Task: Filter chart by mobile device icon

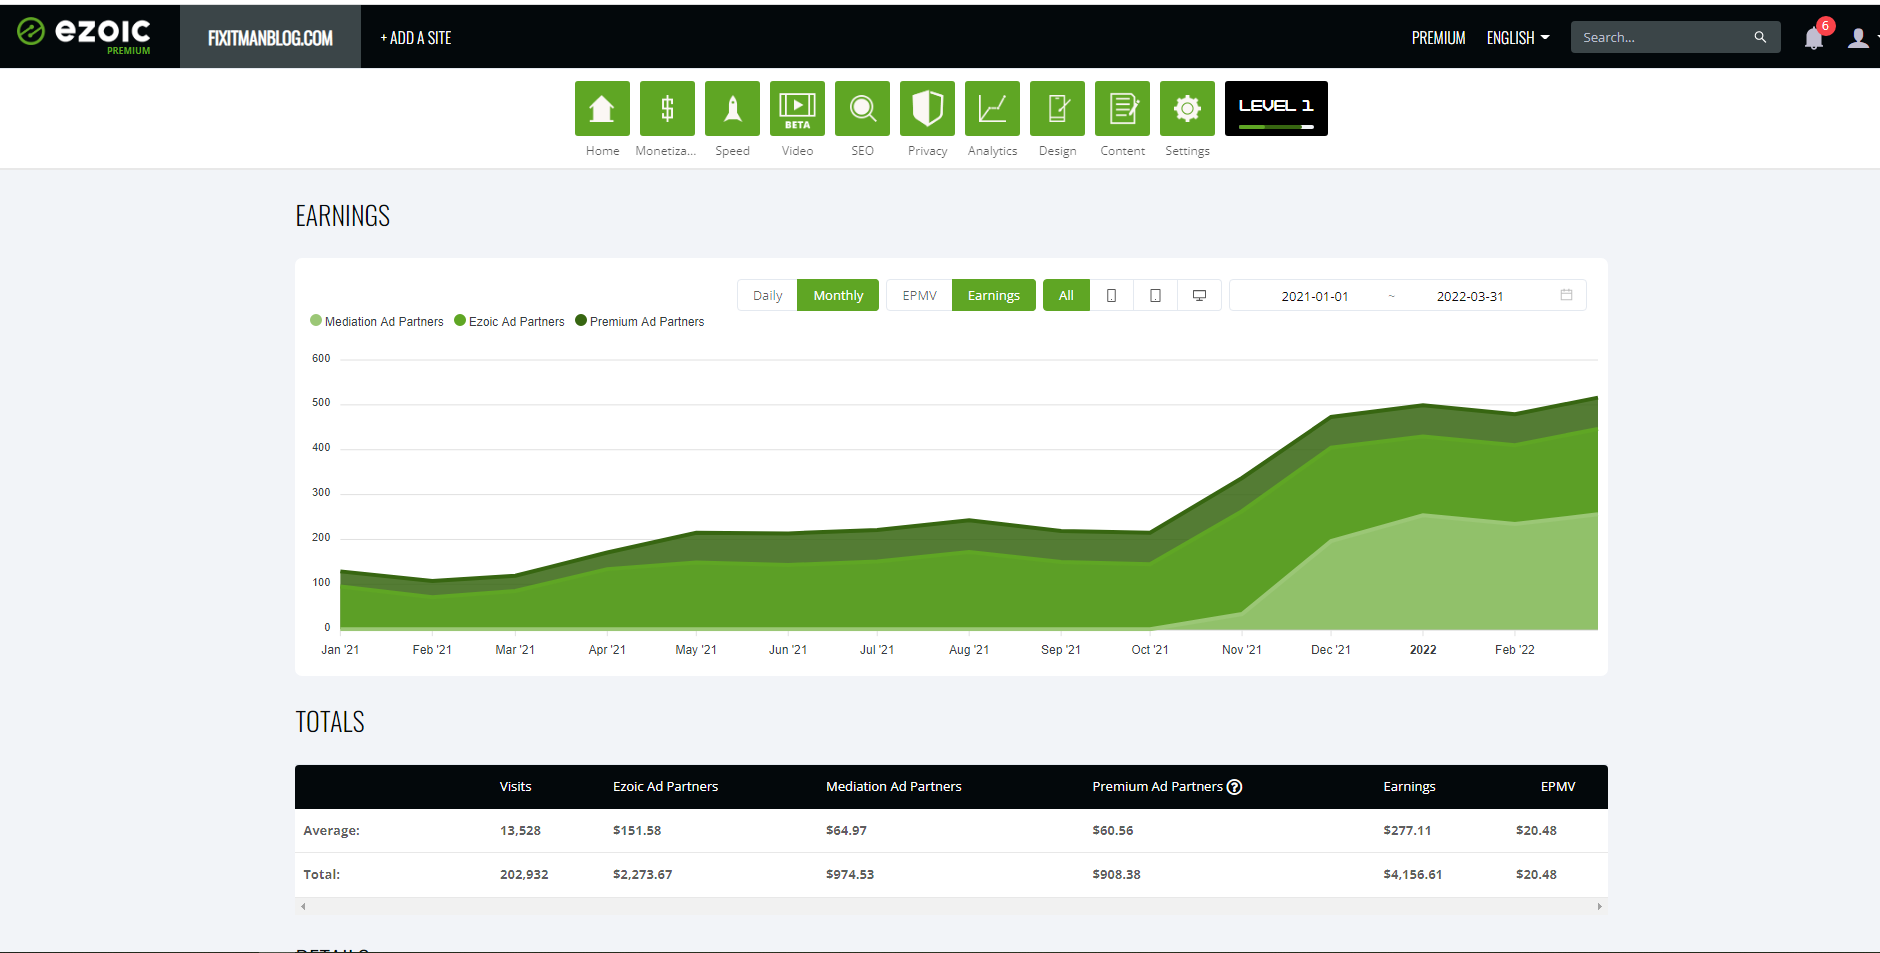Action: point(1111,295)
